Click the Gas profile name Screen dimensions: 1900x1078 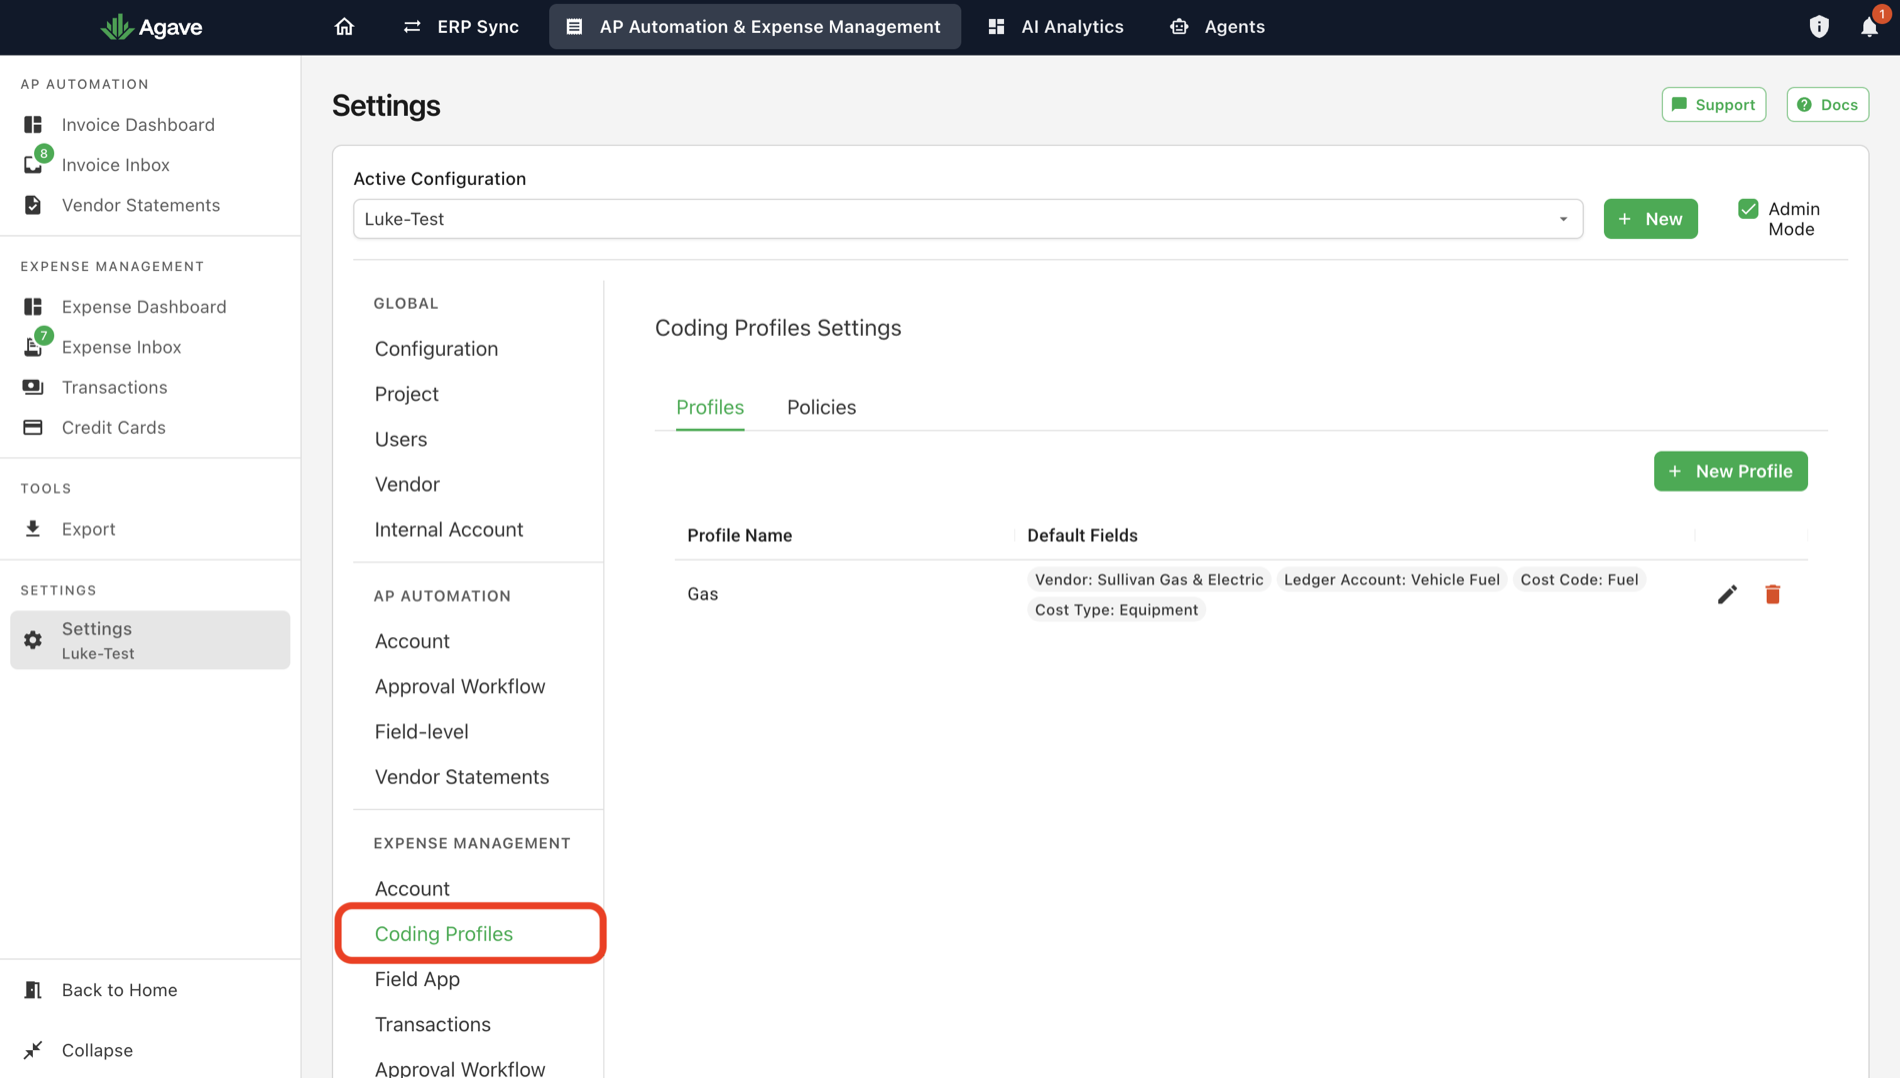702,594
